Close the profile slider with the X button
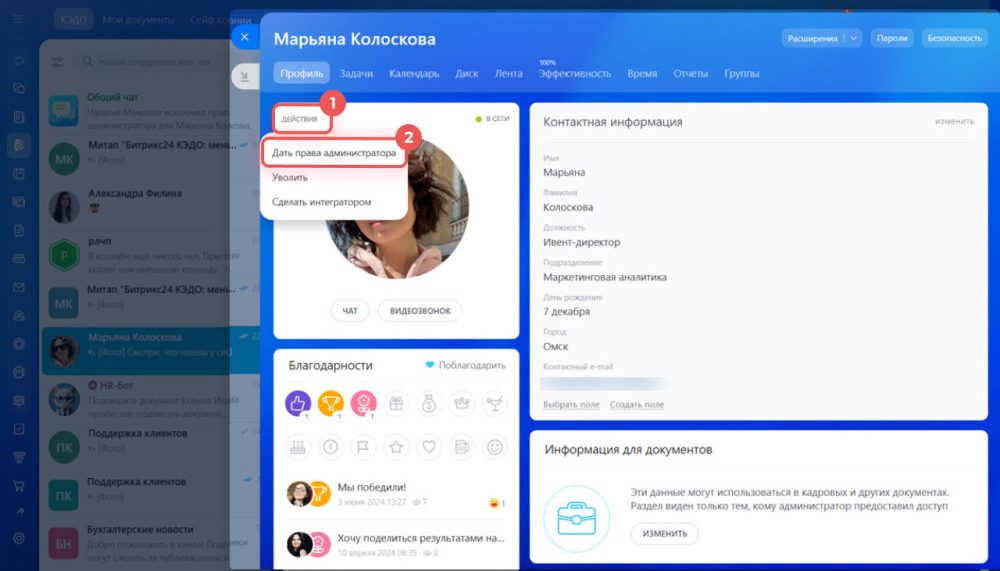Screen dimensions: 1000x571 click(x=244, y=37)
